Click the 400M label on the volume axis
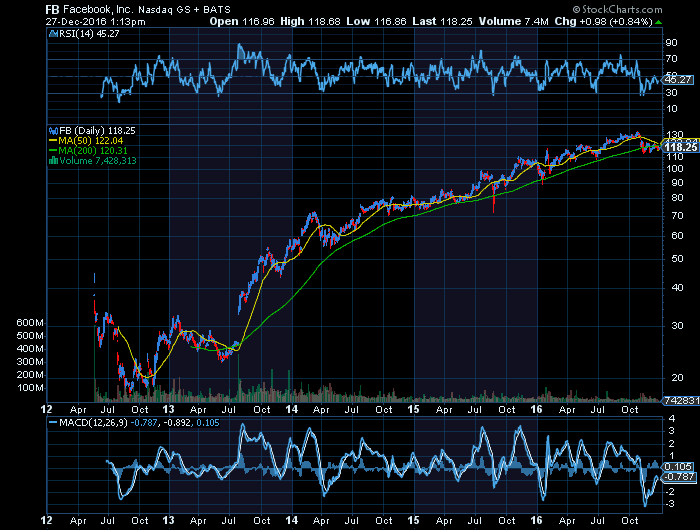Image resolution: width=700 pixels, height=530 pixels. [x=30, y=349]
